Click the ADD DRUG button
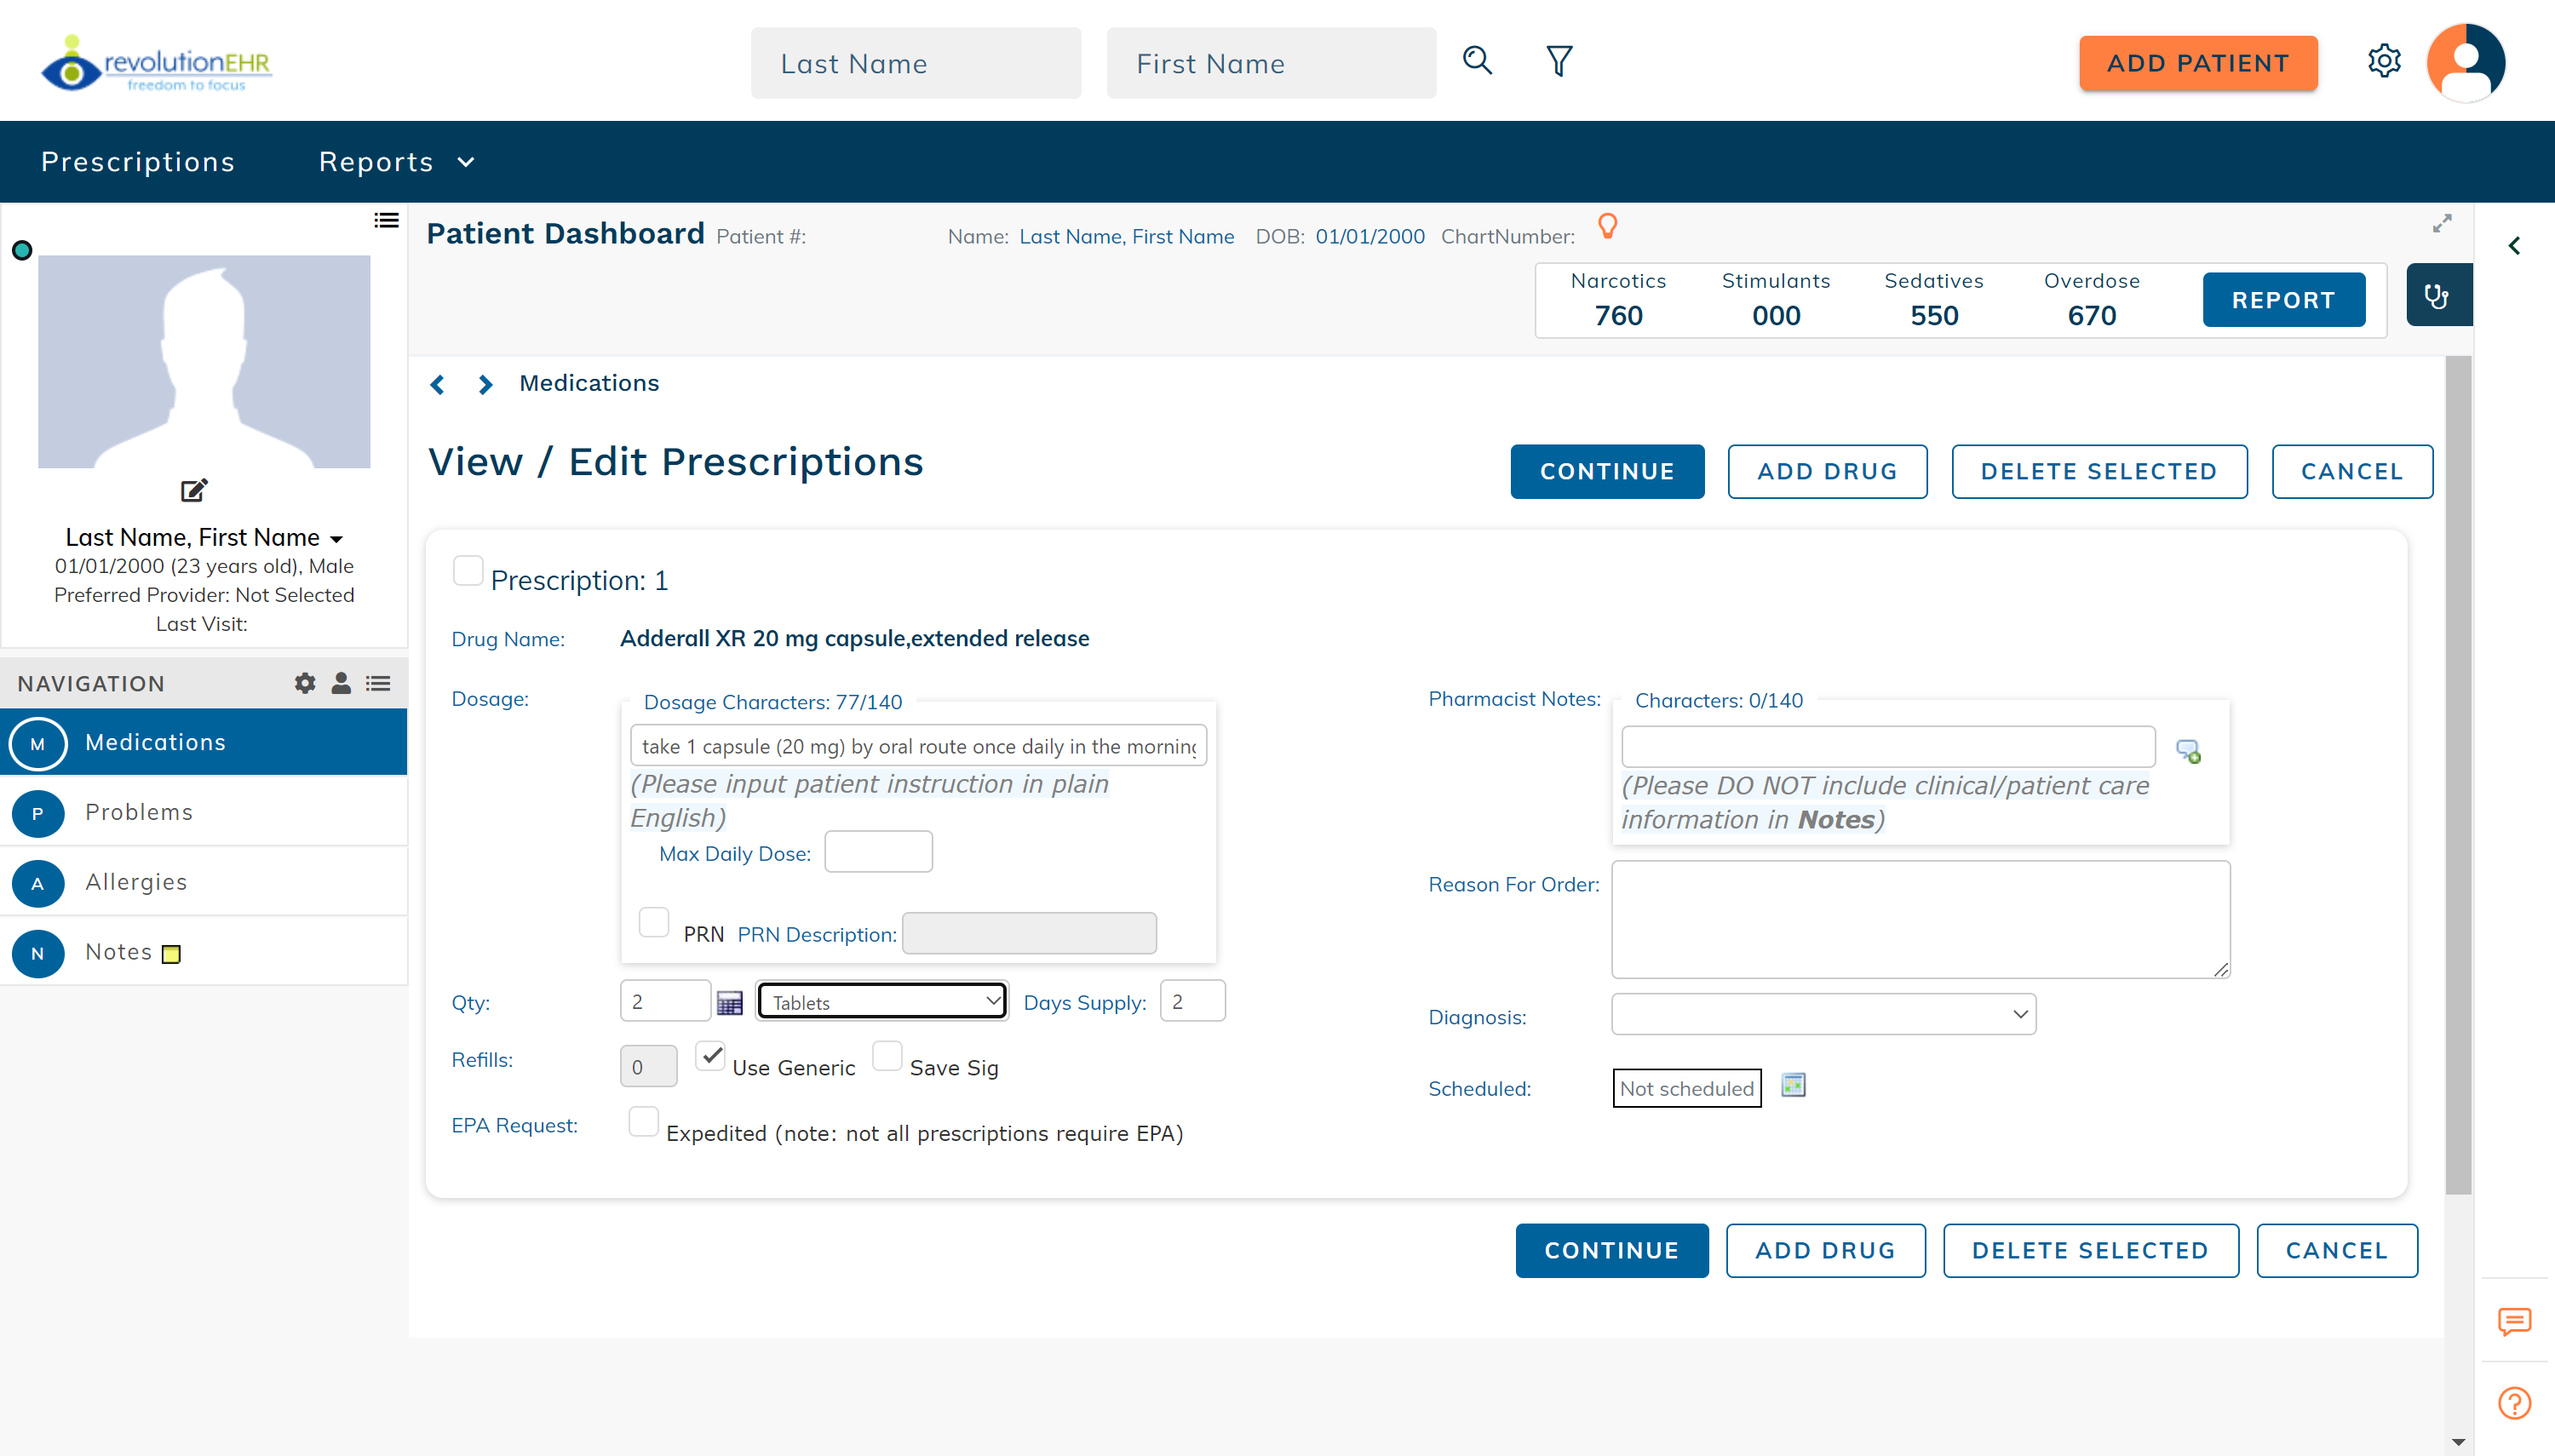This screenshot has width=2555, height=1456. coord(1826,471)
